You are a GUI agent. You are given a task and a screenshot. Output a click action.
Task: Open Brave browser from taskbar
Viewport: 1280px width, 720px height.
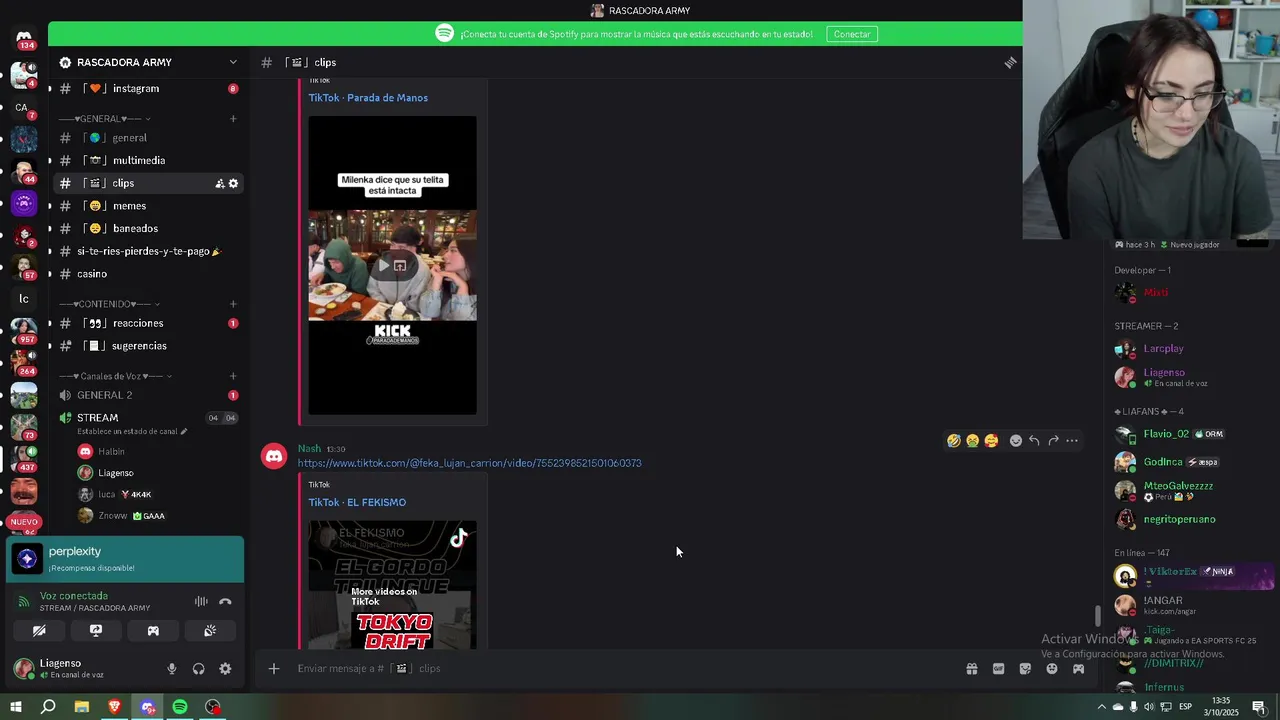pyautogui.click(x=114, y=707)
